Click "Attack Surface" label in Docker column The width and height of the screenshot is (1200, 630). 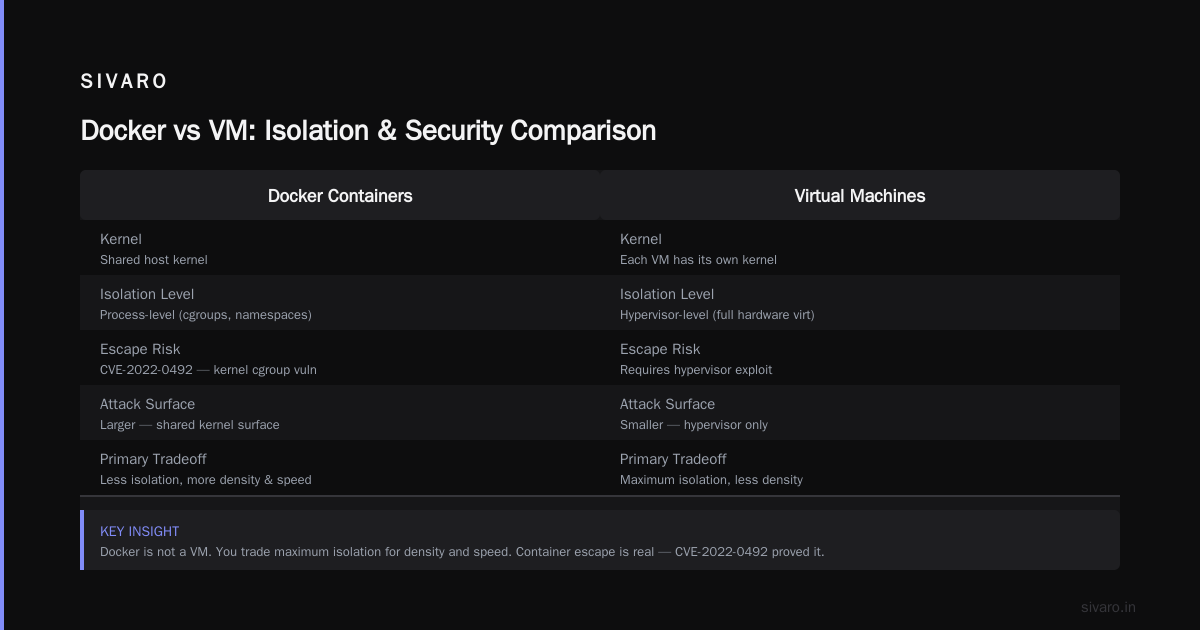pyautogui.click(x=148, y=404)
